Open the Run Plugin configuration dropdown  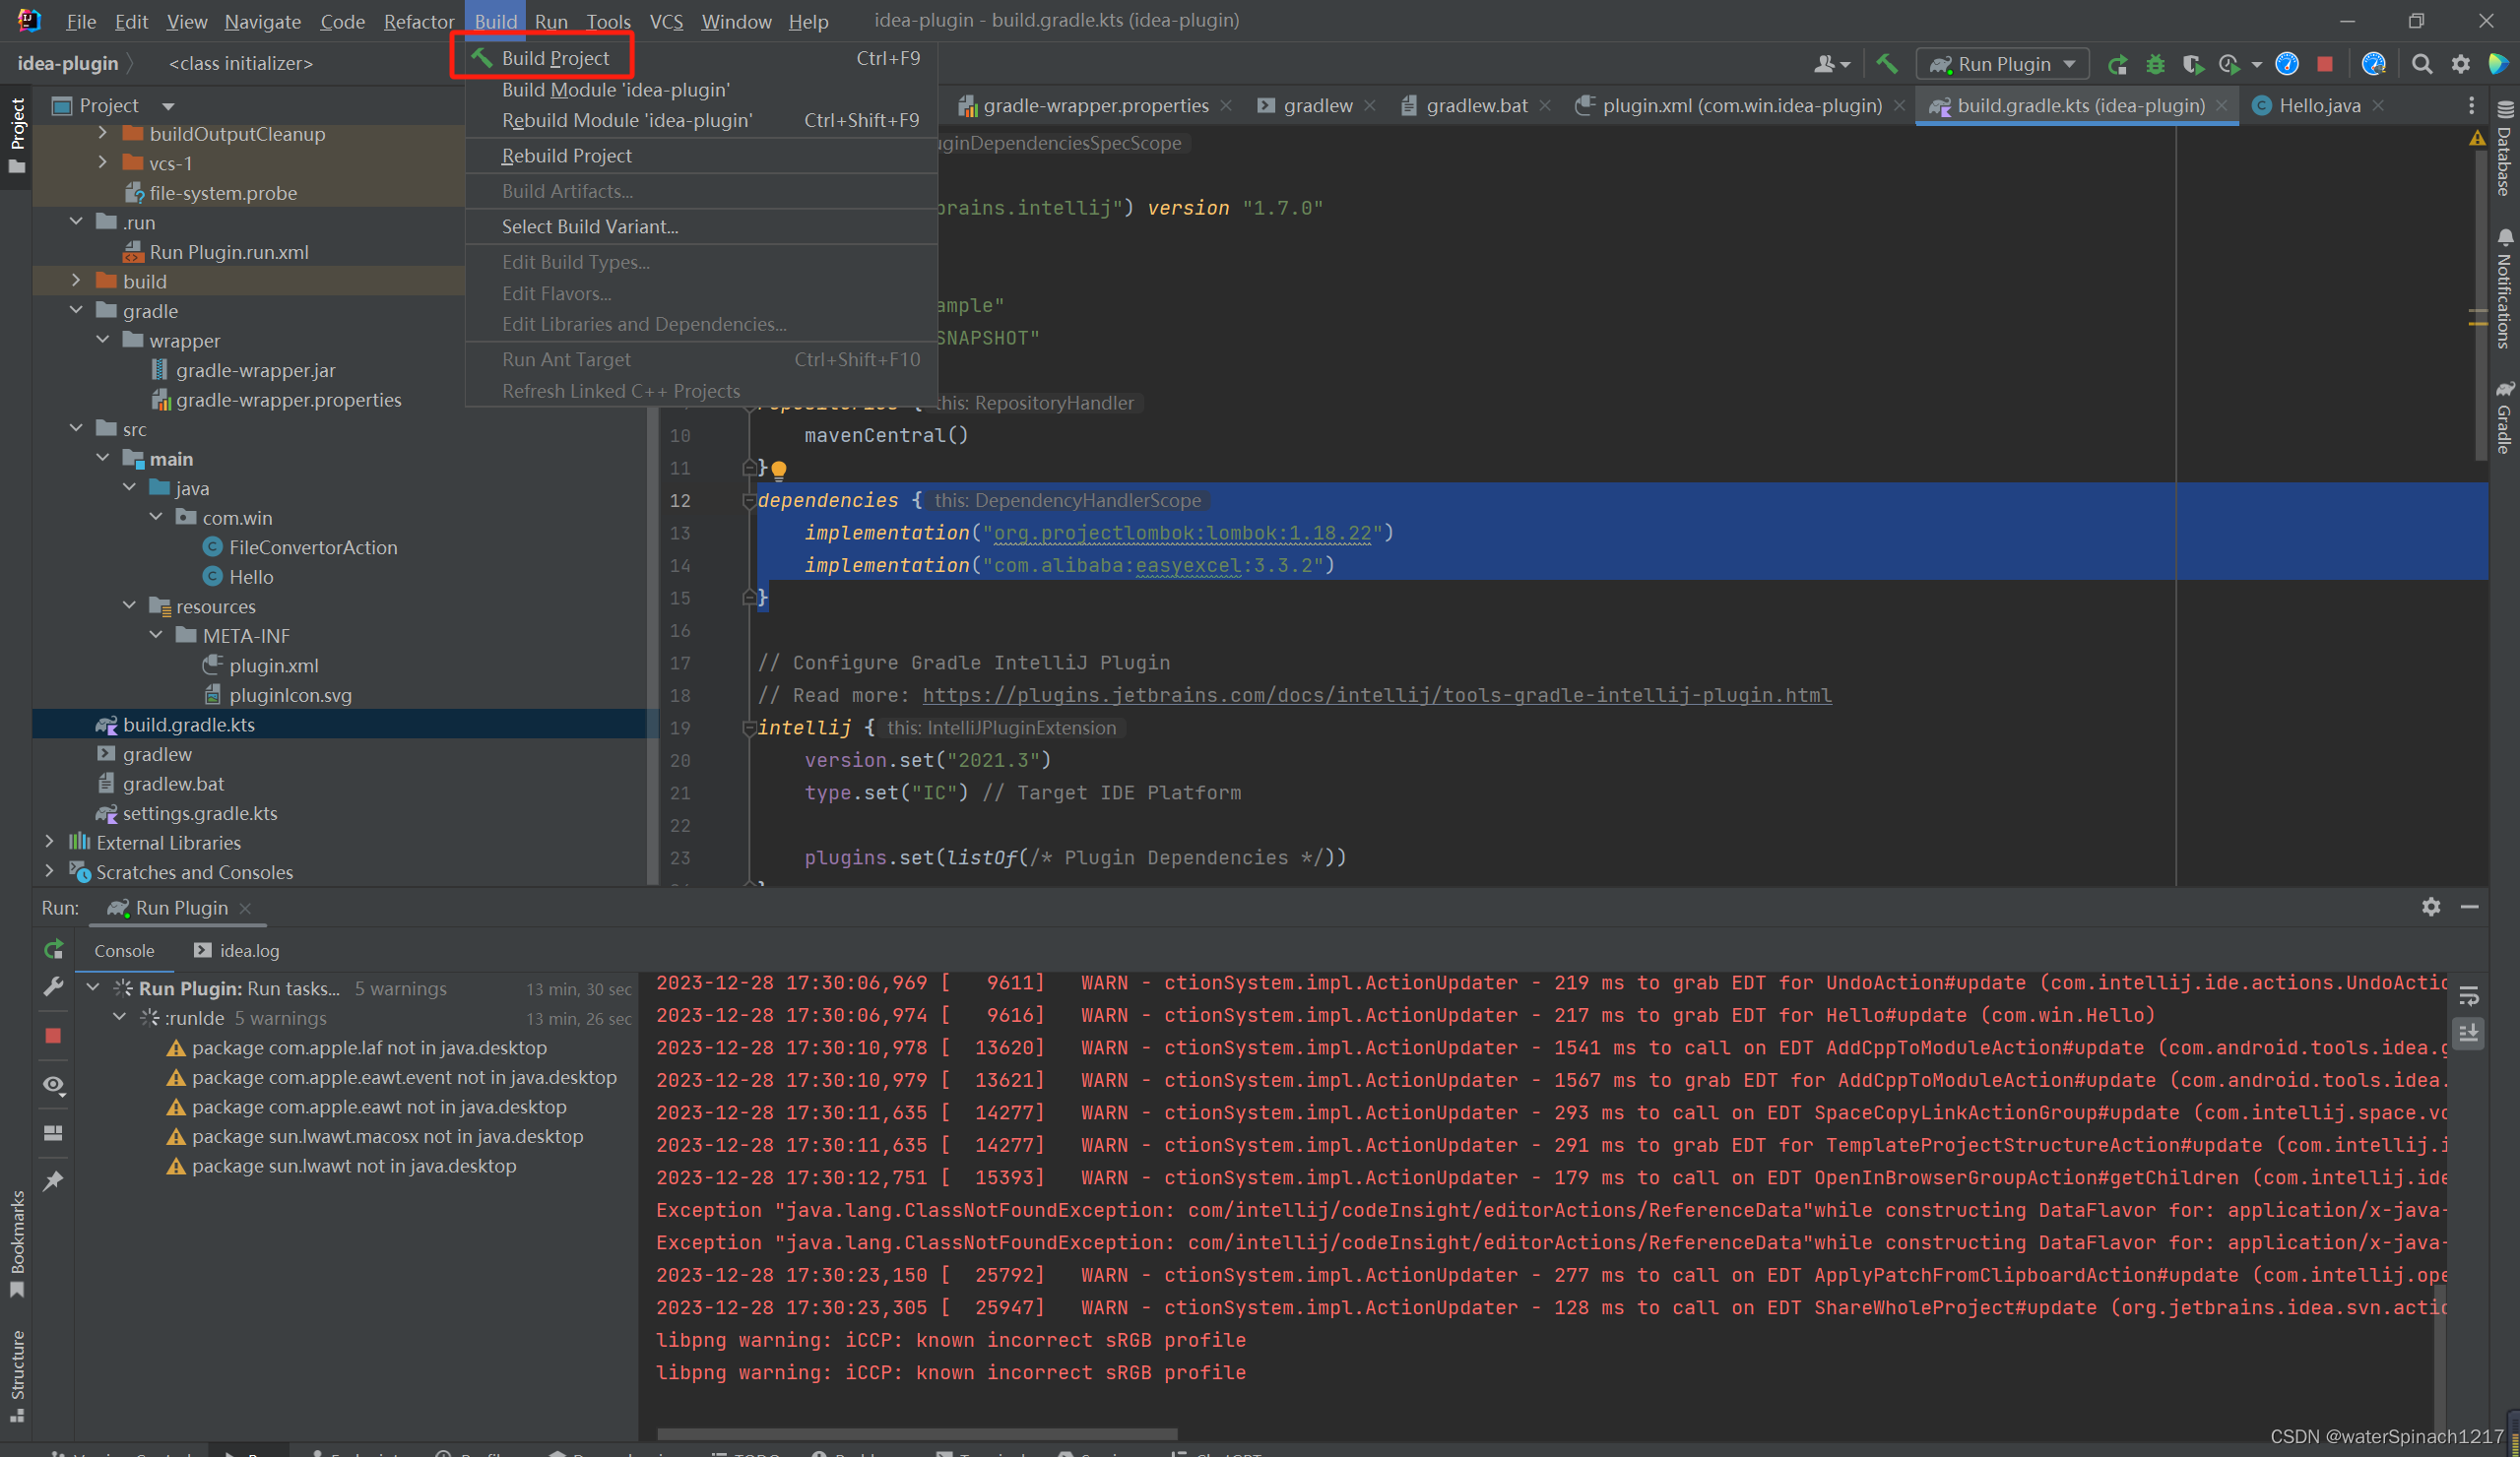coord(2003,64)
